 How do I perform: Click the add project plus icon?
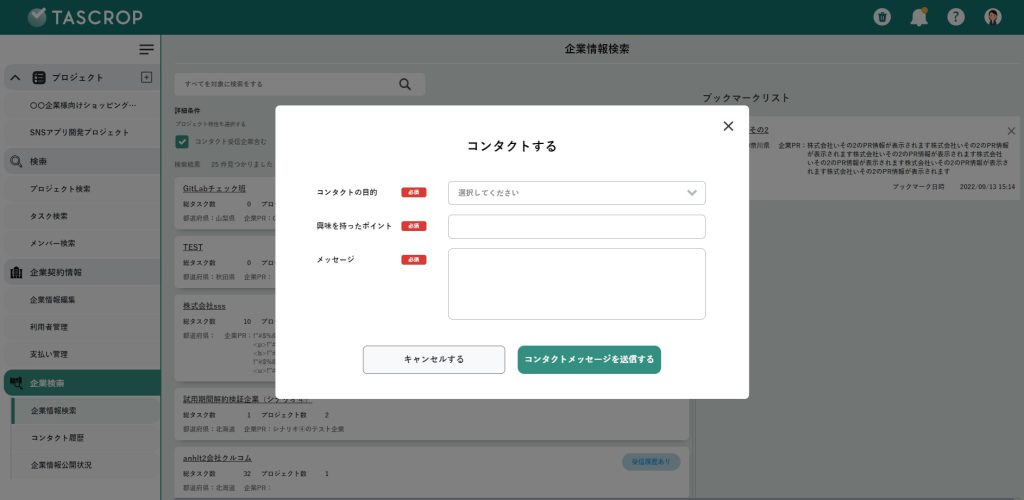pyautogui.click(x=146, y=77)
